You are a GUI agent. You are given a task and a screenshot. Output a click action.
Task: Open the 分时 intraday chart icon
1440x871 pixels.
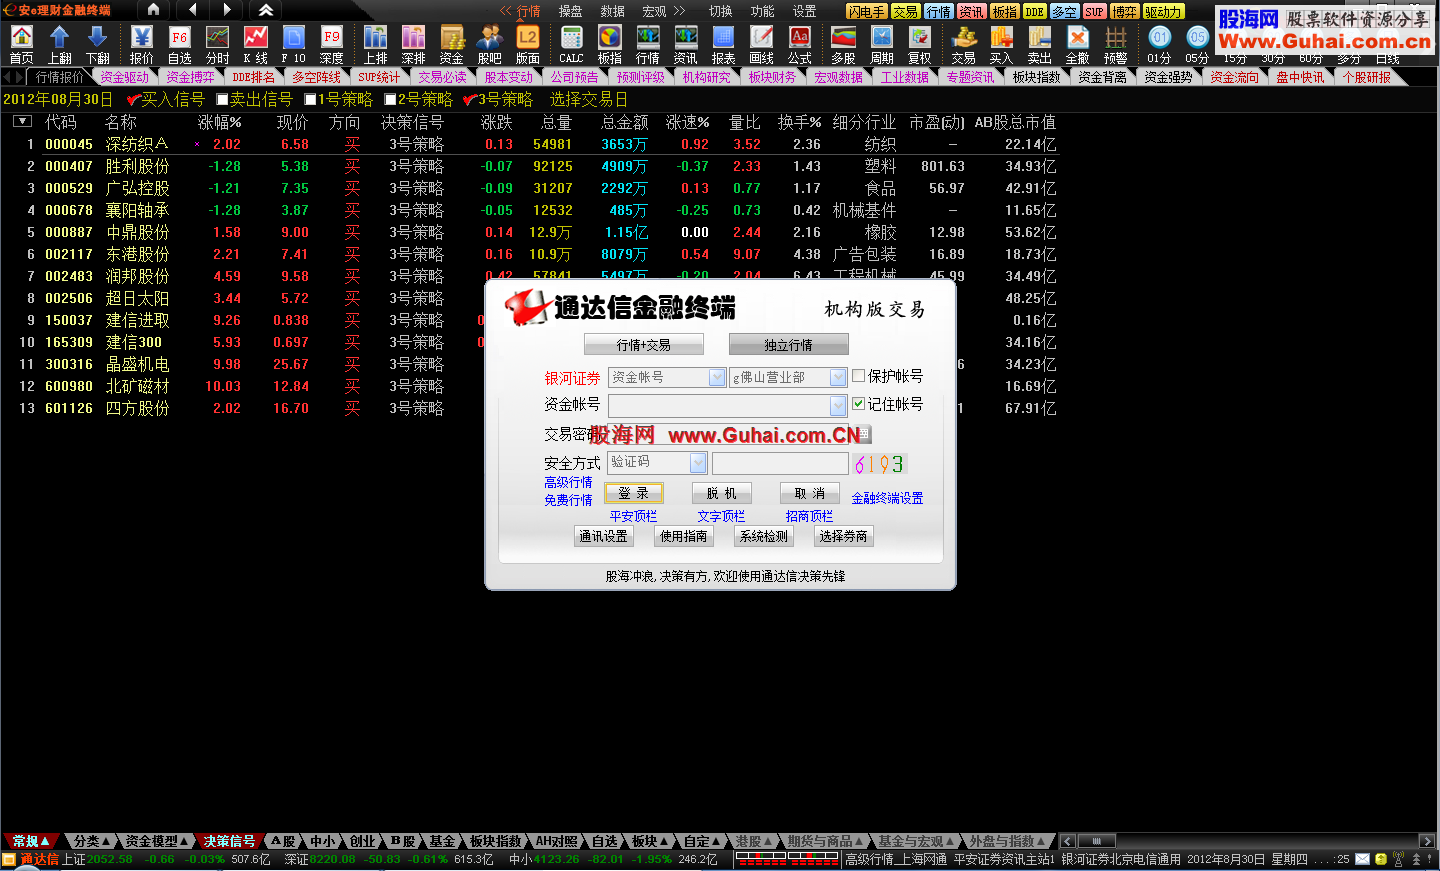point(217,45)
